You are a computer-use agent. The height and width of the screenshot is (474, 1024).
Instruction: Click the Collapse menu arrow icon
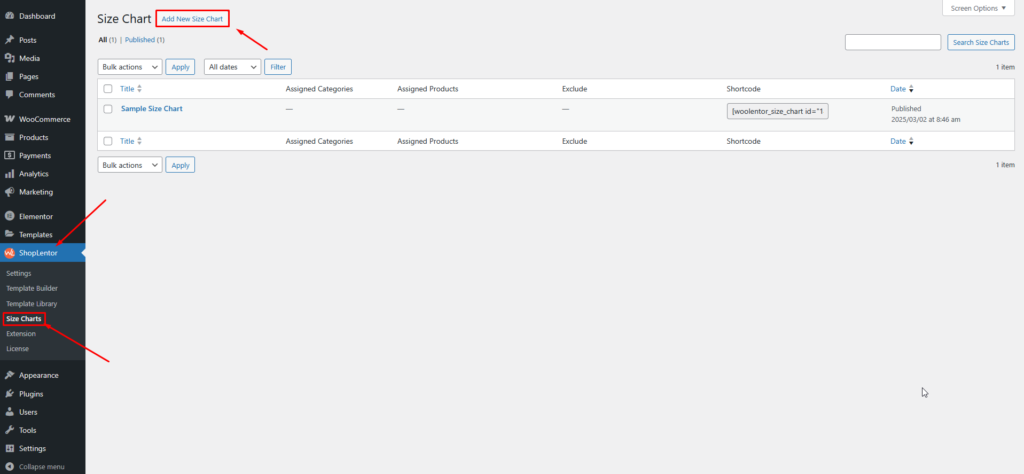(9, 466)
